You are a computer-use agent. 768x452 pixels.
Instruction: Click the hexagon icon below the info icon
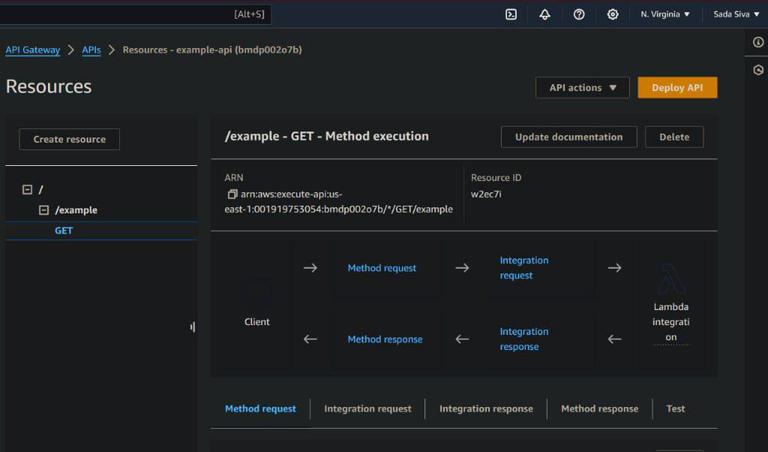coord(758,70)
